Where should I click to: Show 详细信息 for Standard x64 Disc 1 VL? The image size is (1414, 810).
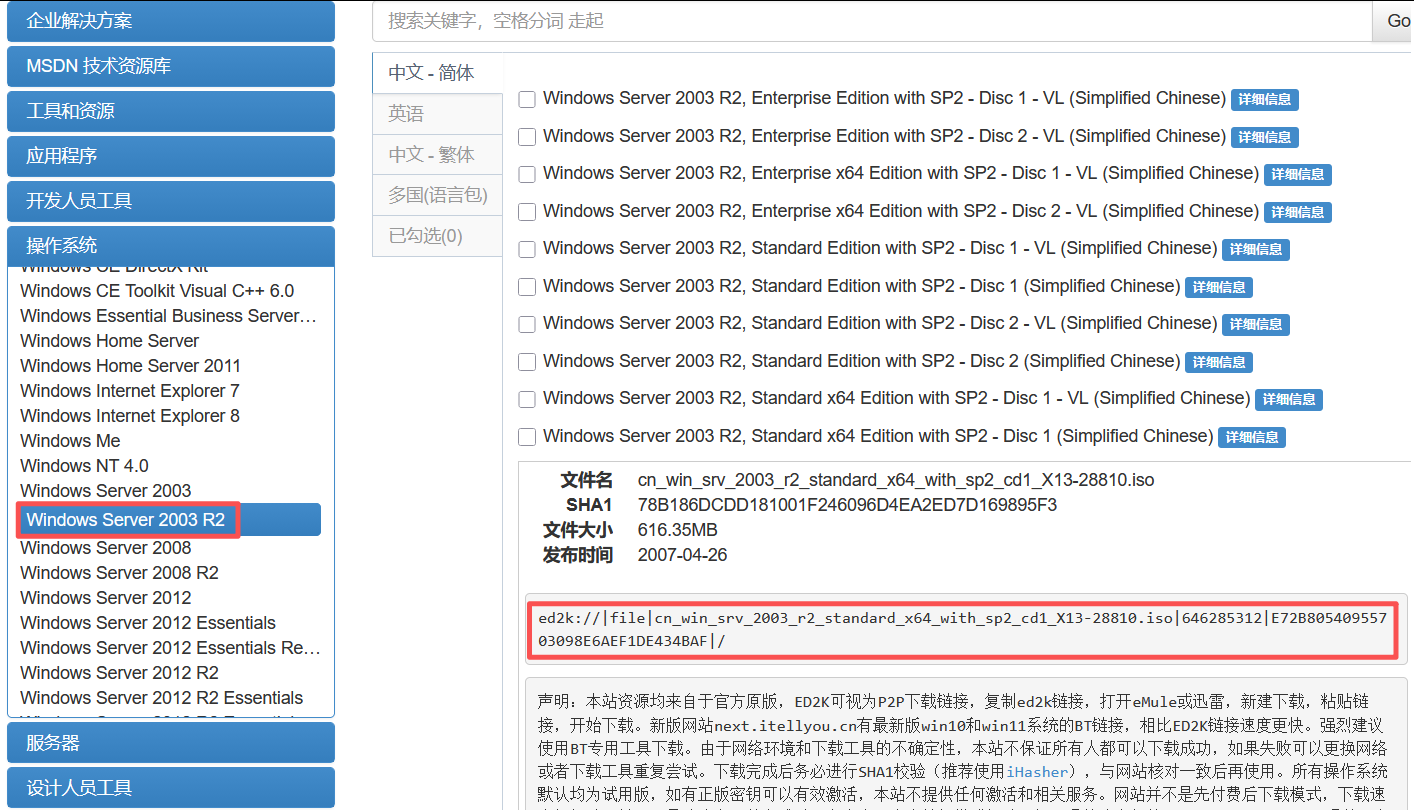click(x=1289, y=400)
